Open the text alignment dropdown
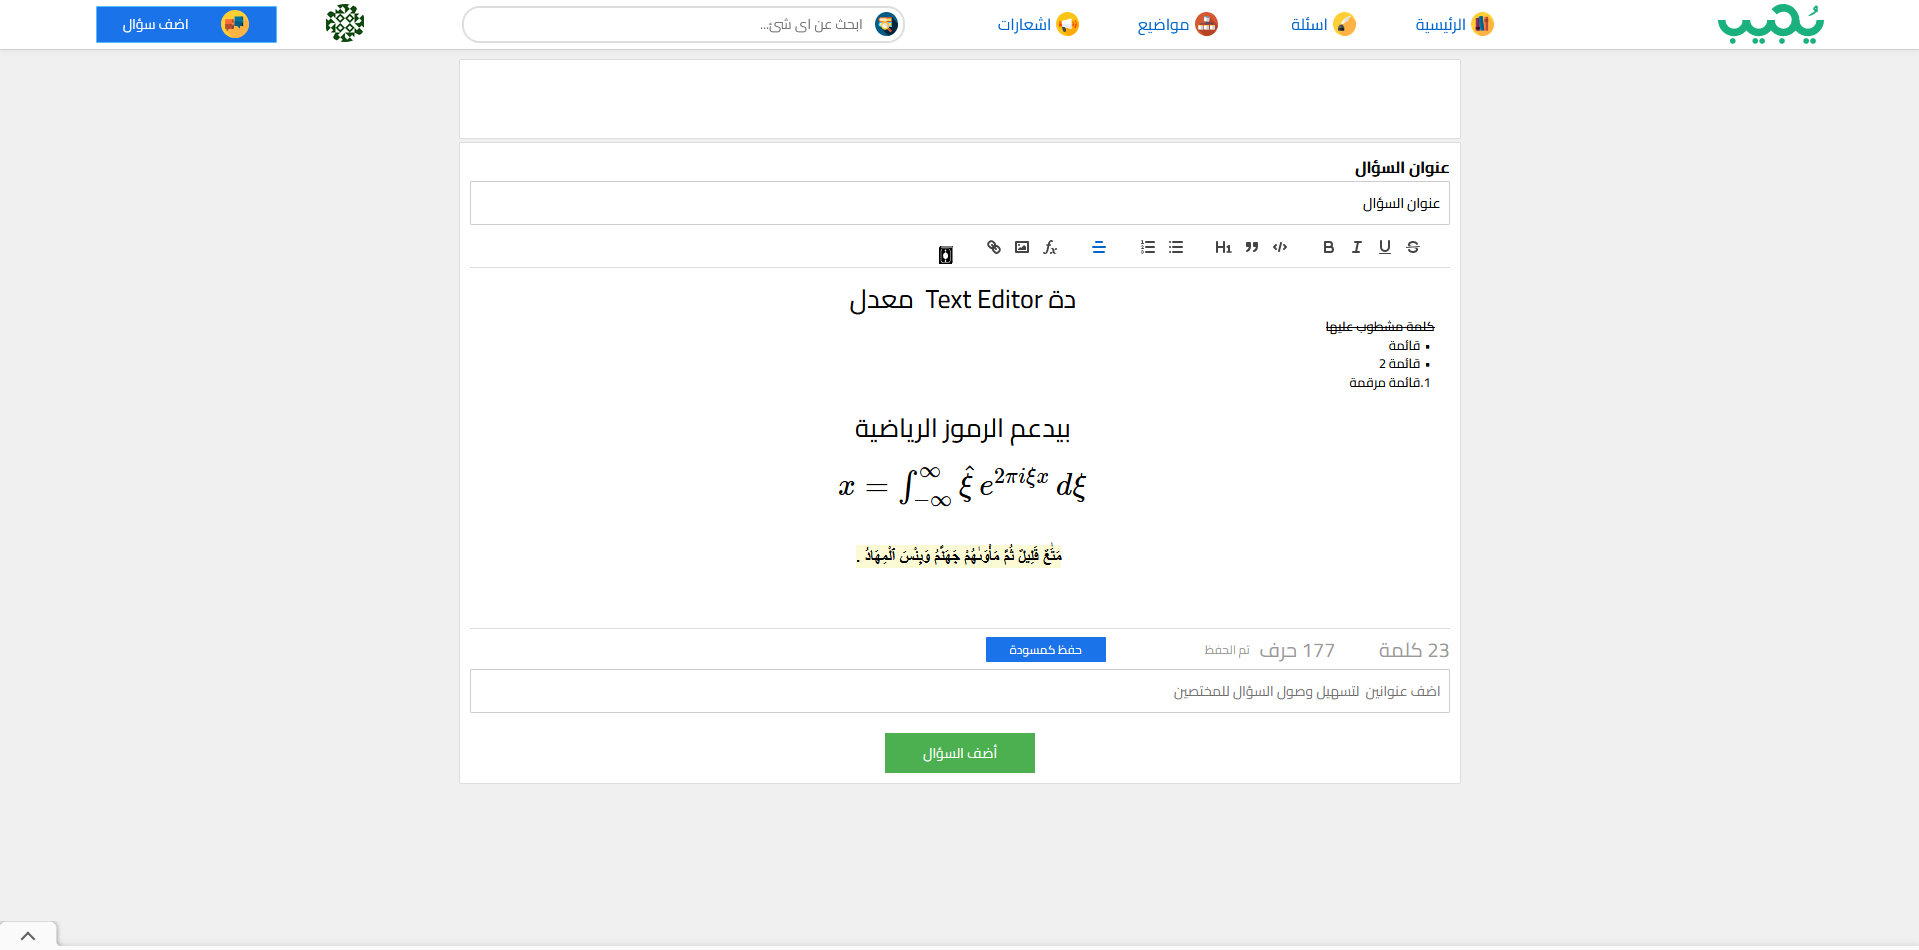This screenshot has width=1919, height=950. point(1099,247)
